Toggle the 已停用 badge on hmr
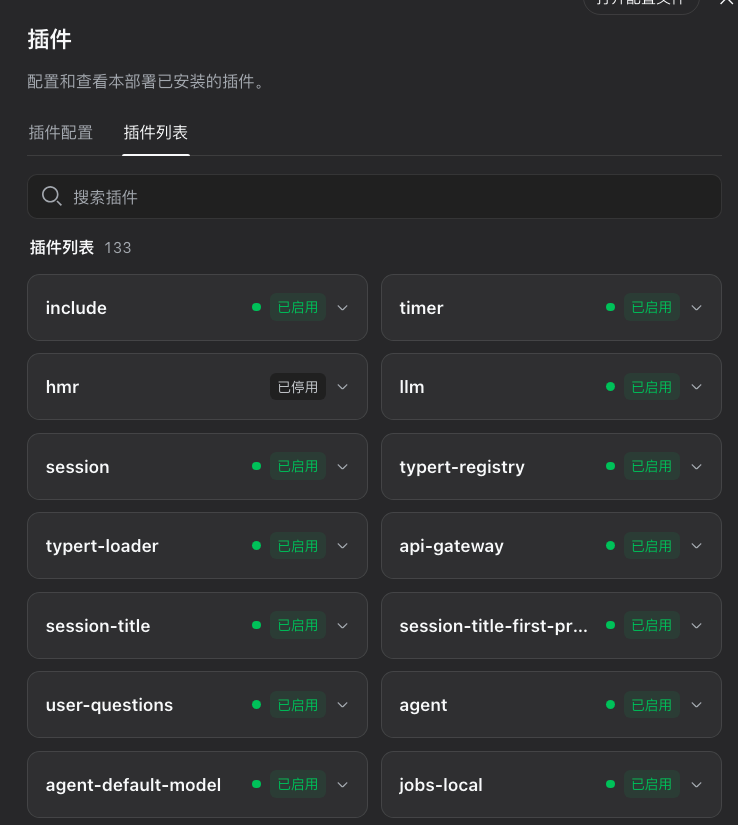This screenshot has height=825, width=738. pos(298,387)
